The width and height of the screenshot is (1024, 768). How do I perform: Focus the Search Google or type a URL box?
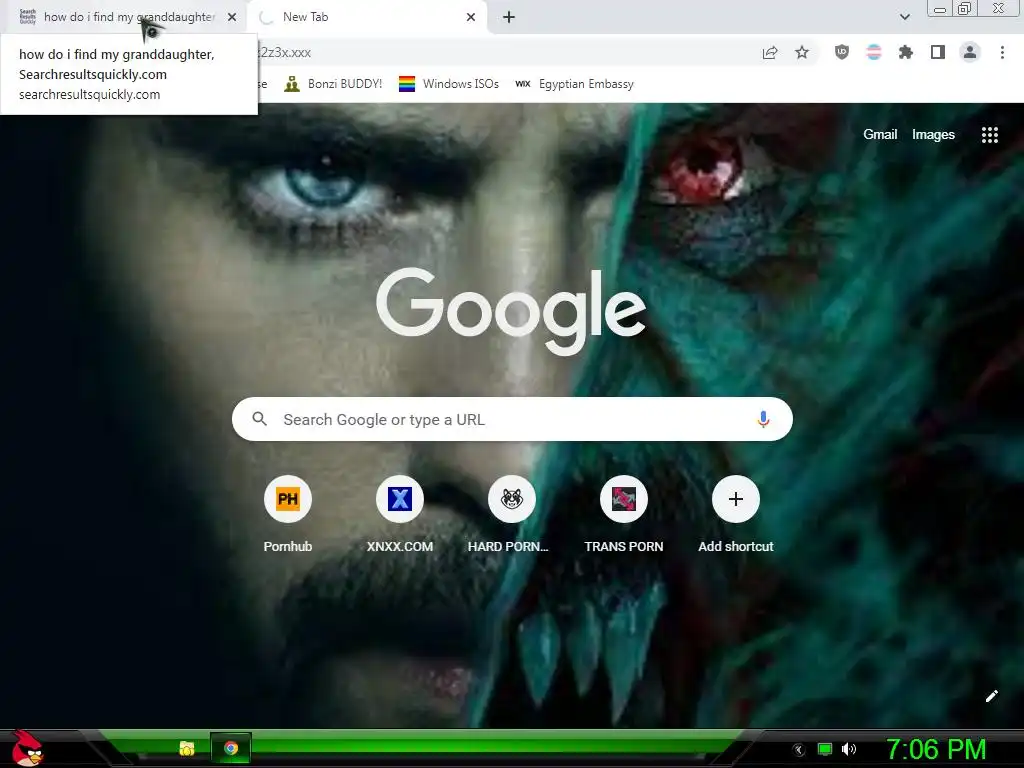(512, 419)
